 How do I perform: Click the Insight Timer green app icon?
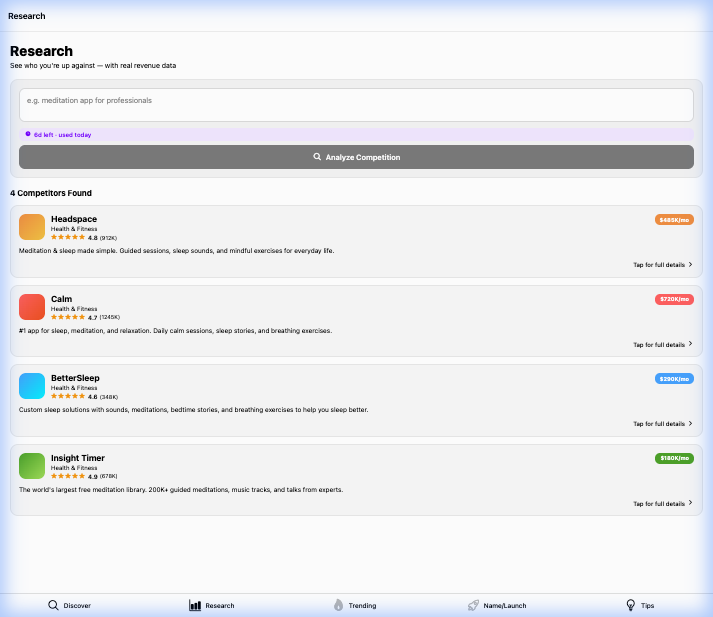(32, 466)
